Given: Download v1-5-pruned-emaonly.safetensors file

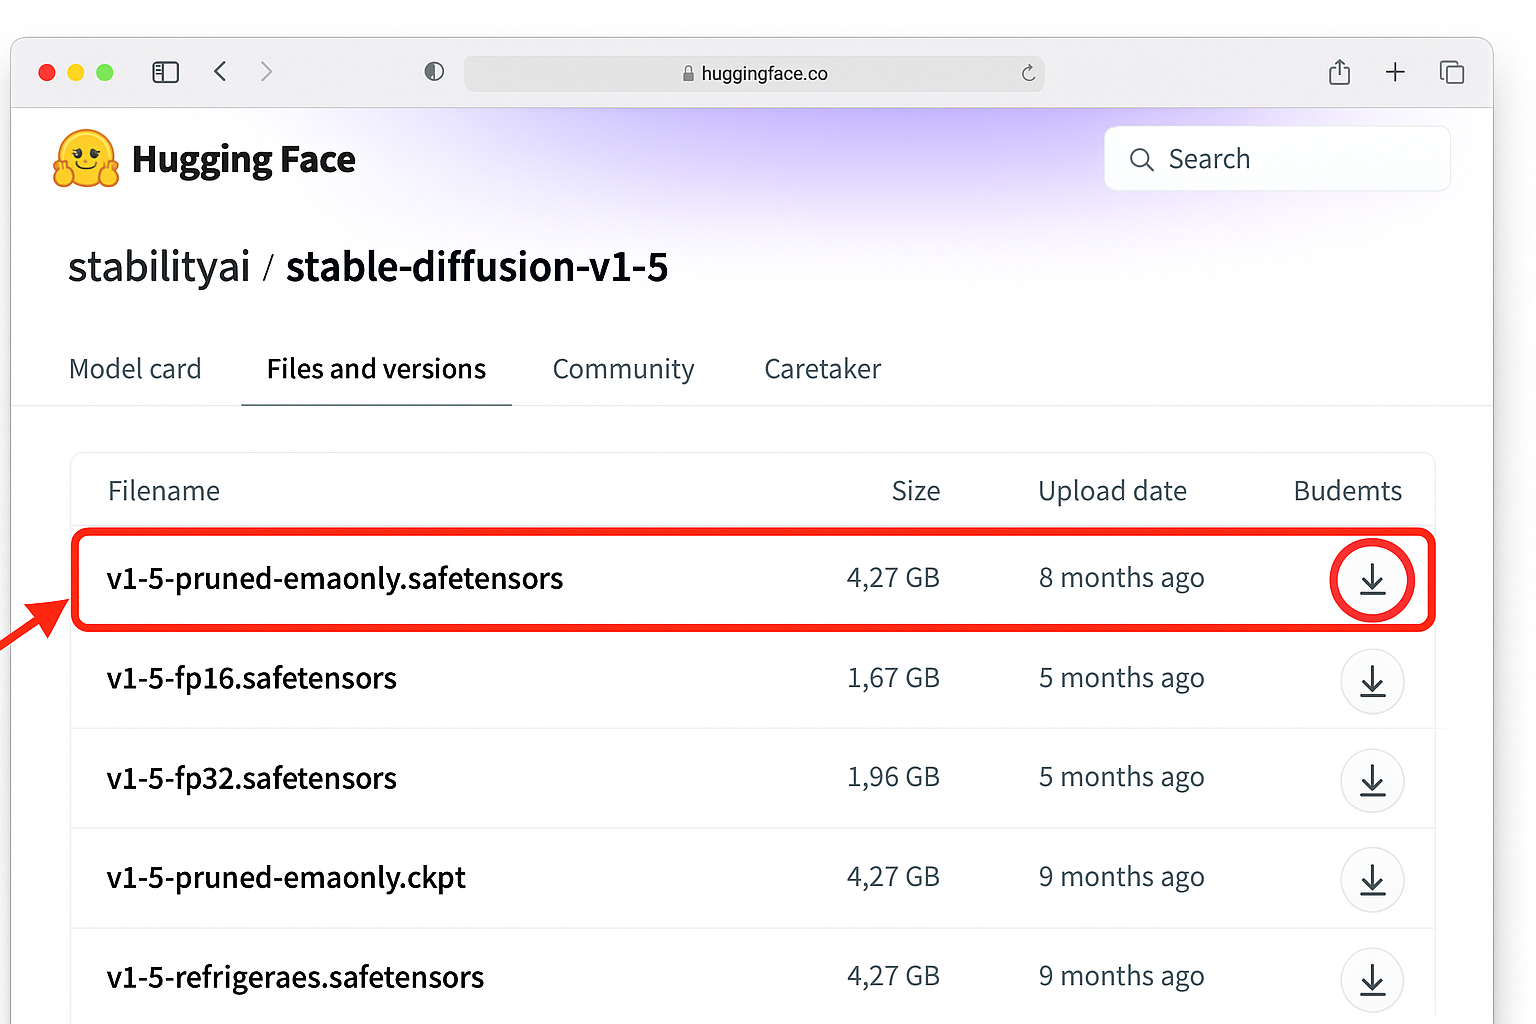Looking at the screenshot, I should pyautogui.click(x=1372, y=580).
